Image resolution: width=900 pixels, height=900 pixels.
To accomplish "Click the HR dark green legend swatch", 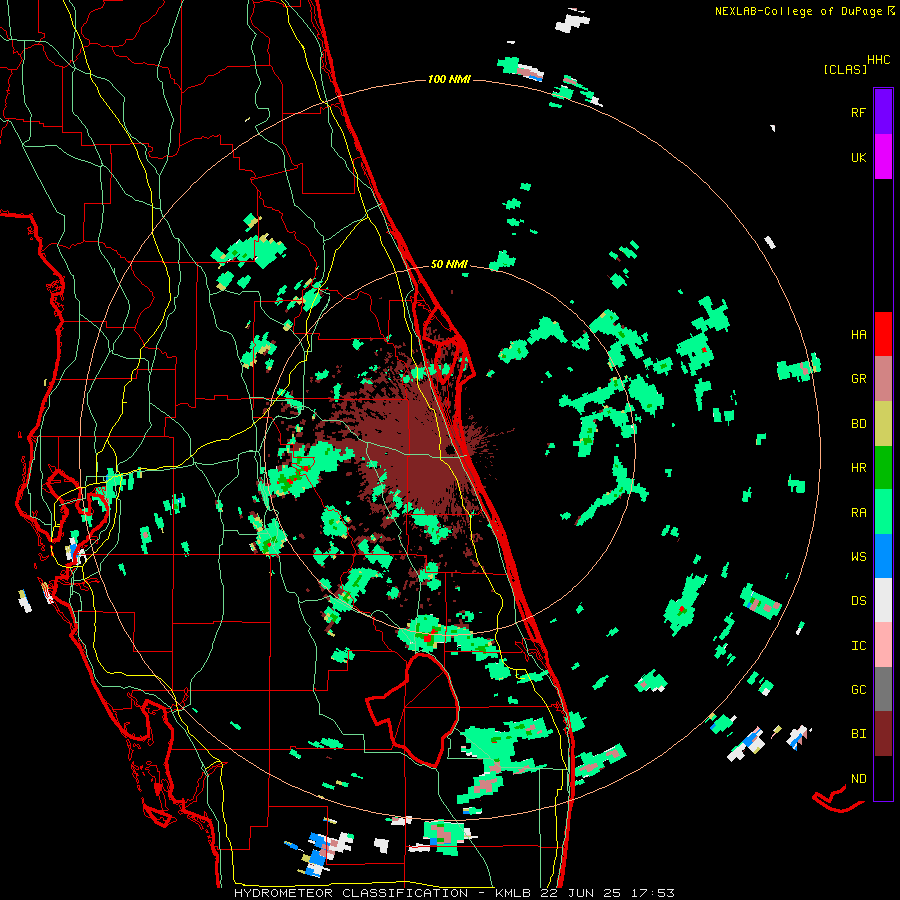I will [x=883, y=467].
